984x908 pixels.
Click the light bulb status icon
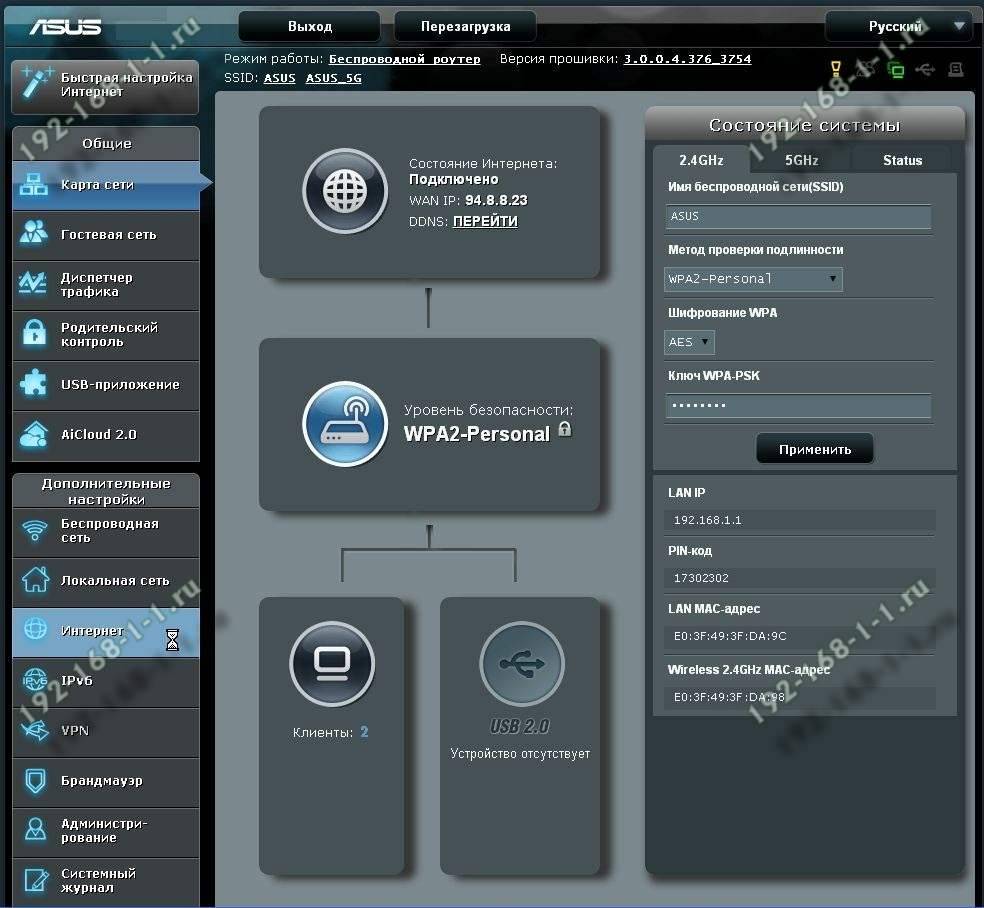pos(836,70)
